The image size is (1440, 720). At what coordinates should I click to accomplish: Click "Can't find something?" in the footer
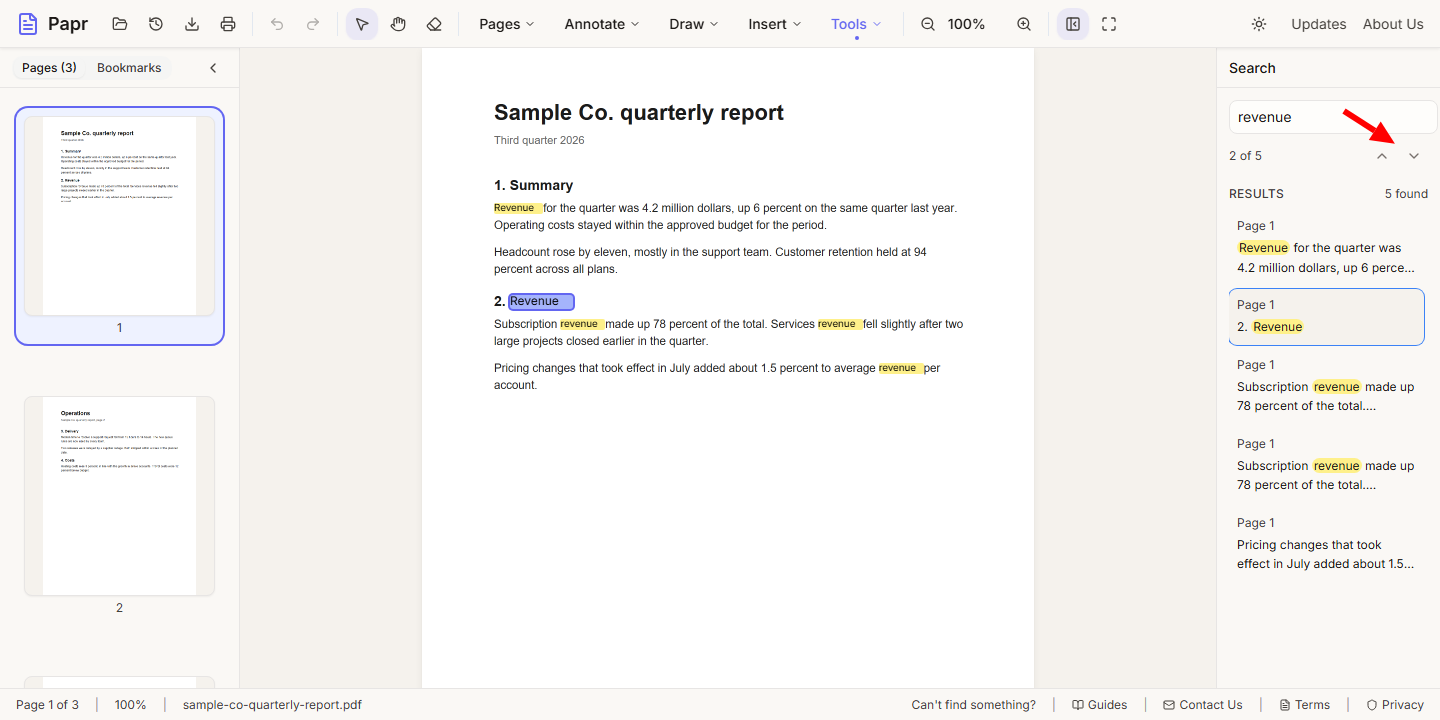point(974,705)
